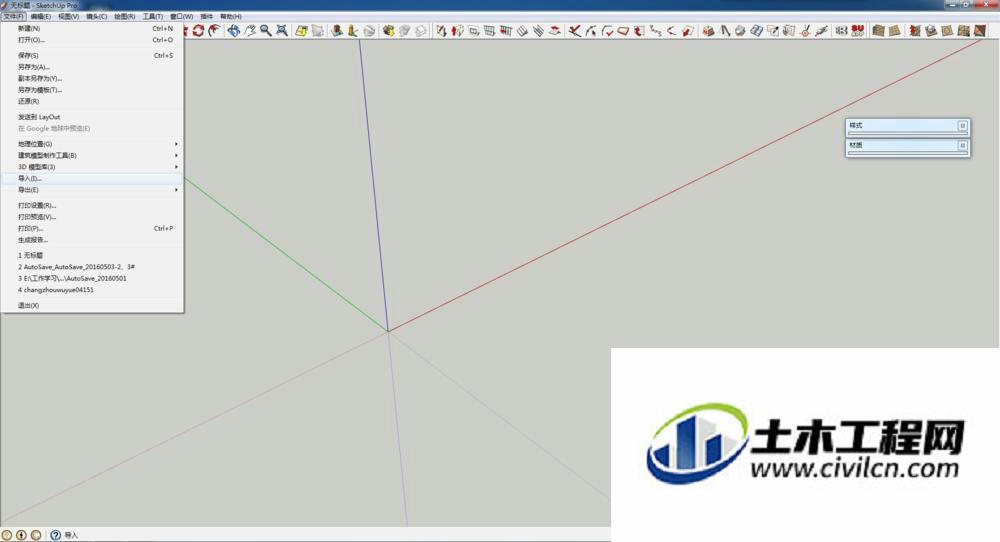The height and width of the screenshot is (542, 1000).
Task: Click the yellow Add Location icon
Action: tap(301, 31)
